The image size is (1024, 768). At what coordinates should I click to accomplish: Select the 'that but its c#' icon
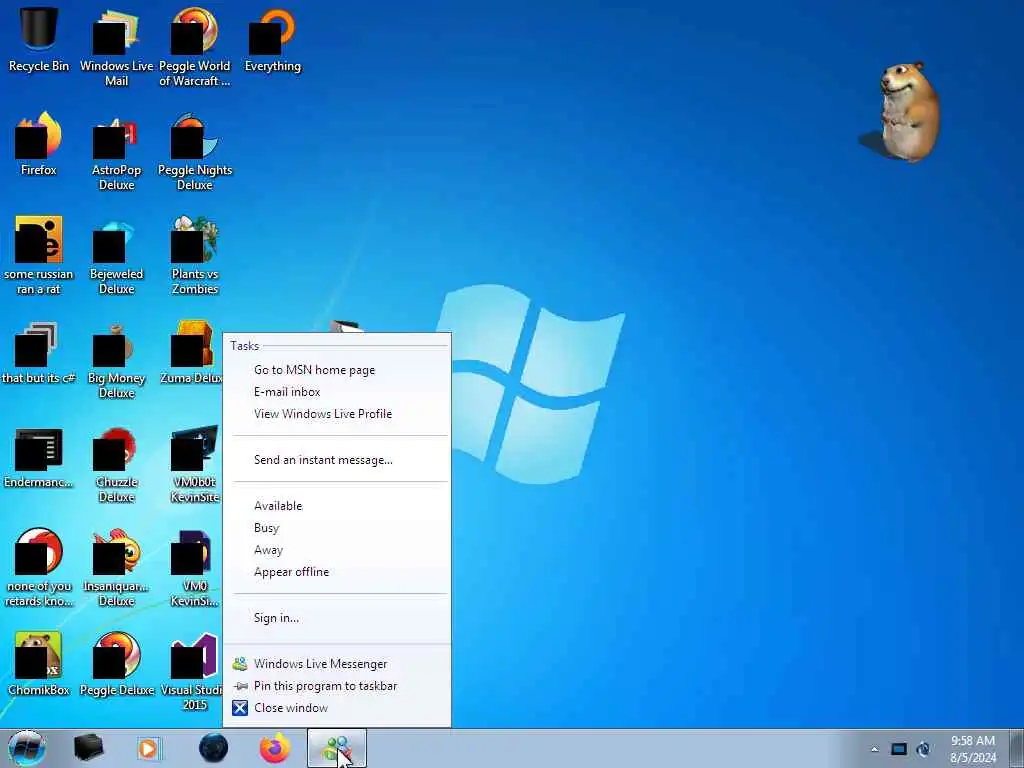[x=39, y=353]
